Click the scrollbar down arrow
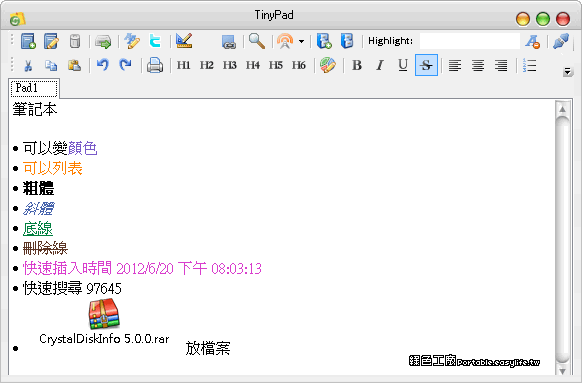 [562, 370]
